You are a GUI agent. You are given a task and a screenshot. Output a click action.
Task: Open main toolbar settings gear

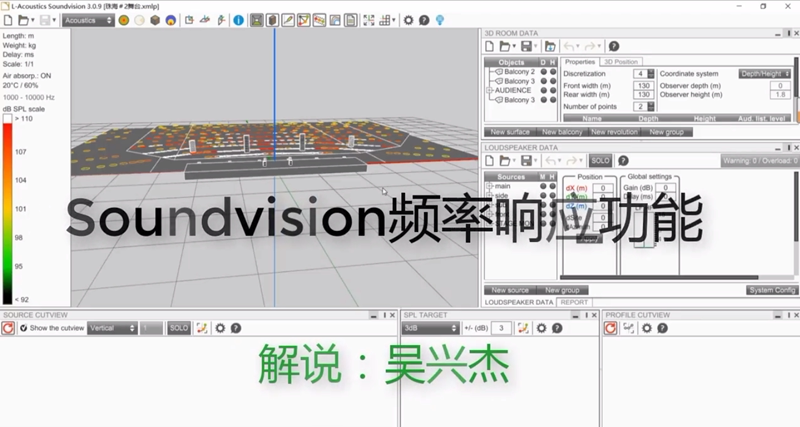(408, 20)
